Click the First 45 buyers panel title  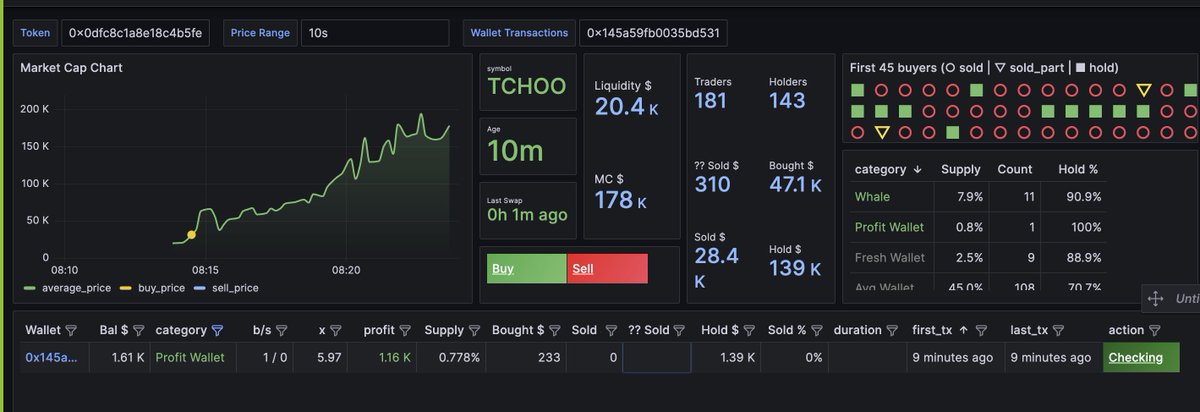(x=984, y=68)
